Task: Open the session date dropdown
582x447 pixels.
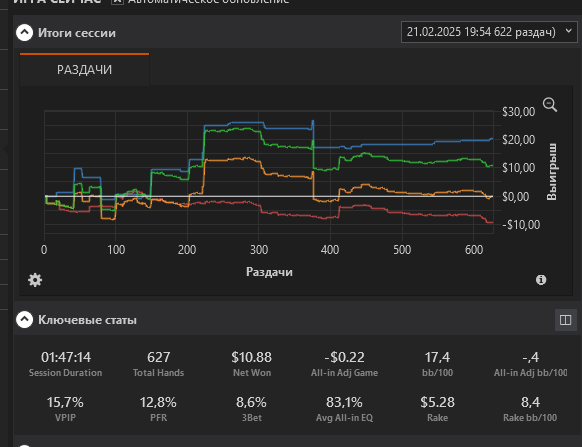Action: [489, 32]
